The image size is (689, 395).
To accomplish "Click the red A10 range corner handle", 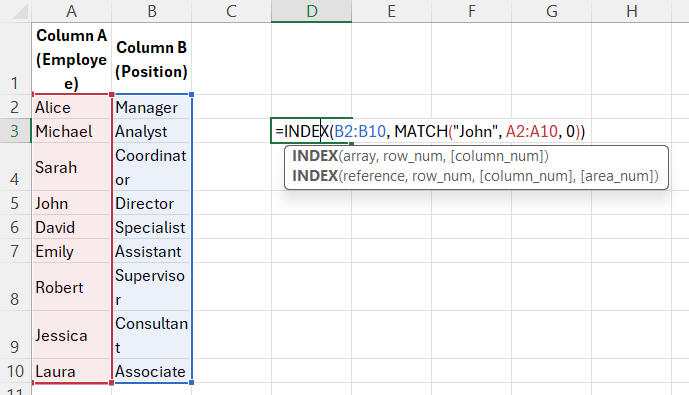I will click(x=112, y=383).
